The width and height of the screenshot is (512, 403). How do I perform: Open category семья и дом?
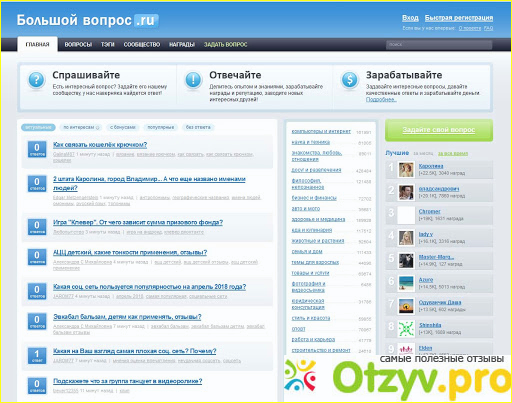307,251
